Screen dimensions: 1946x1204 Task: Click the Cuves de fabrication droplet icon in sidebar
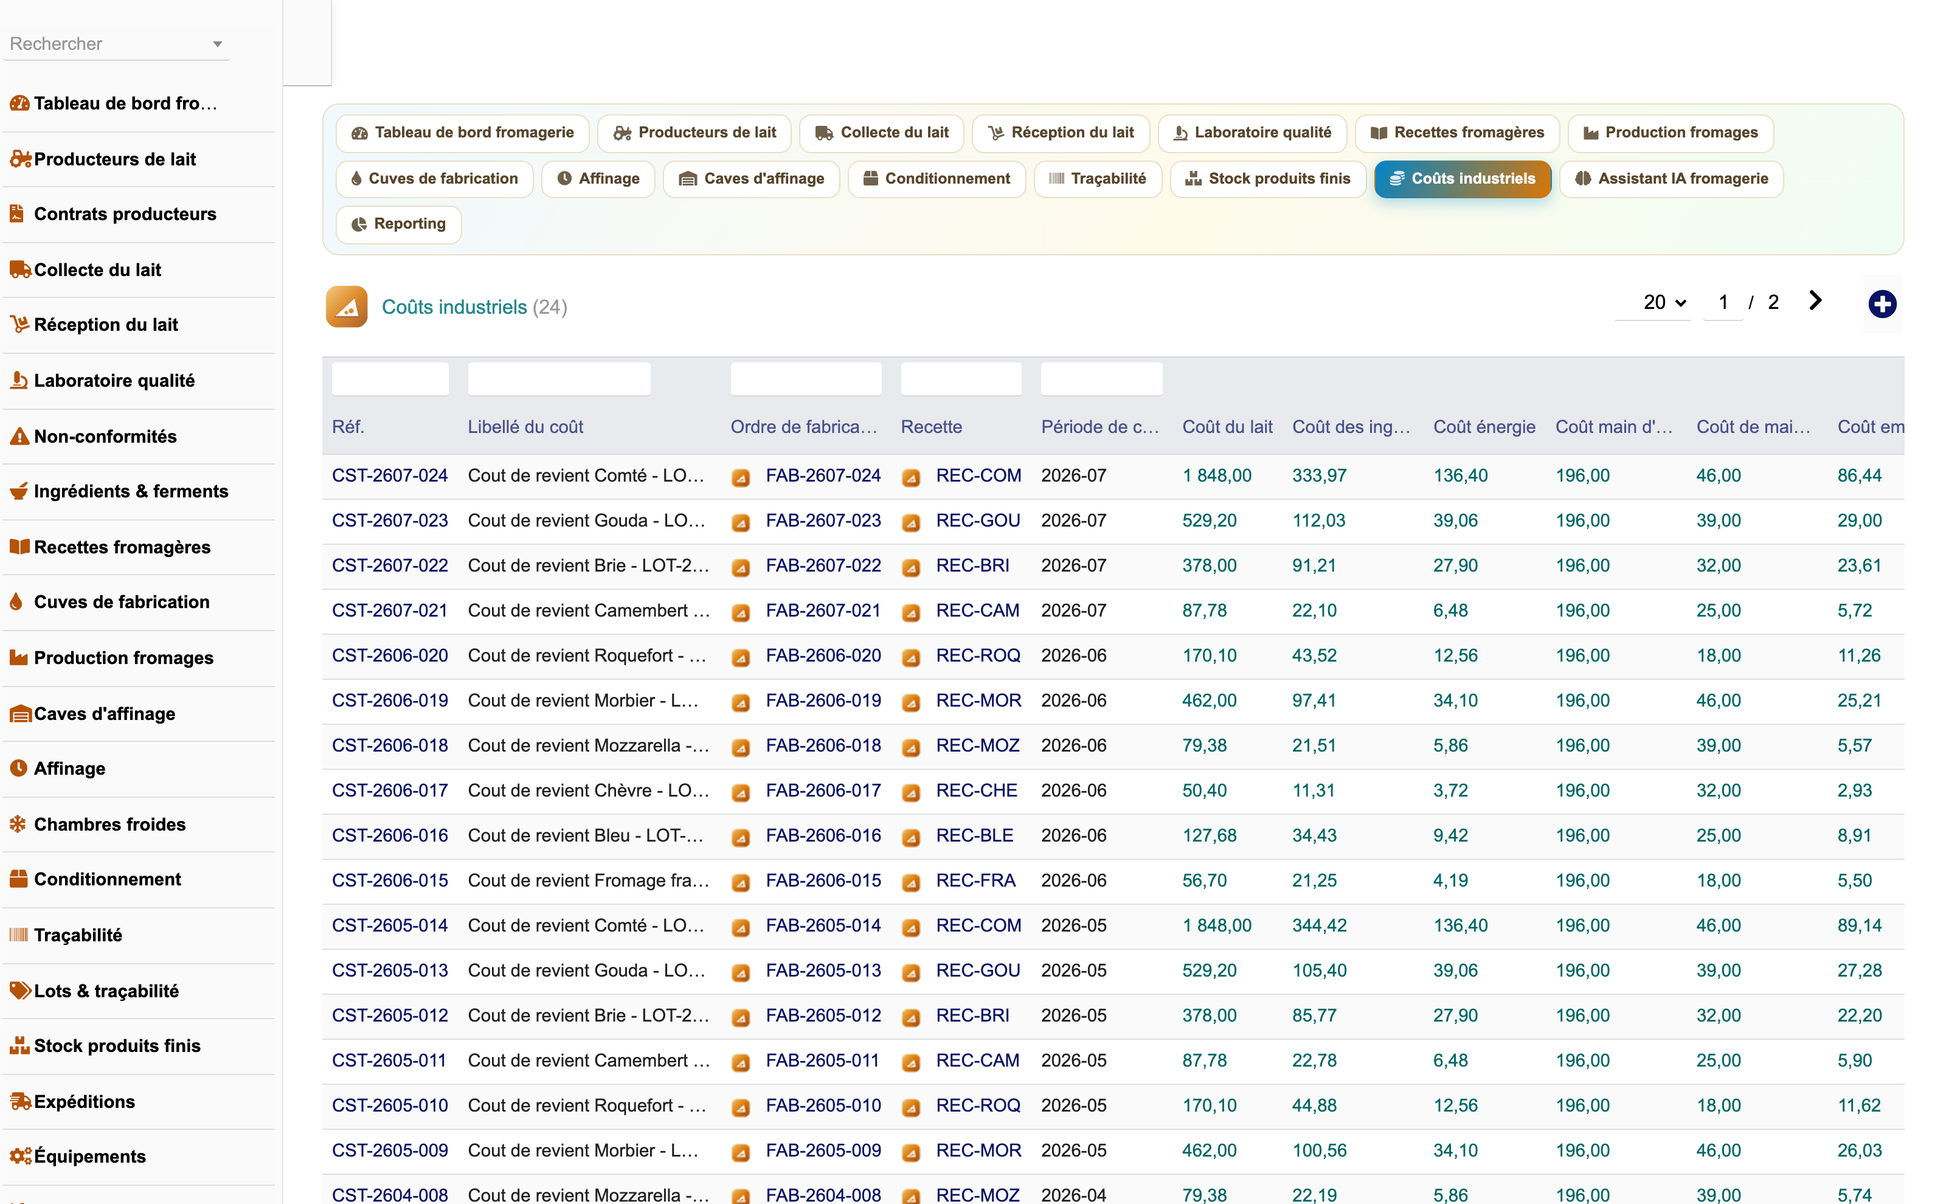(16, 602)
